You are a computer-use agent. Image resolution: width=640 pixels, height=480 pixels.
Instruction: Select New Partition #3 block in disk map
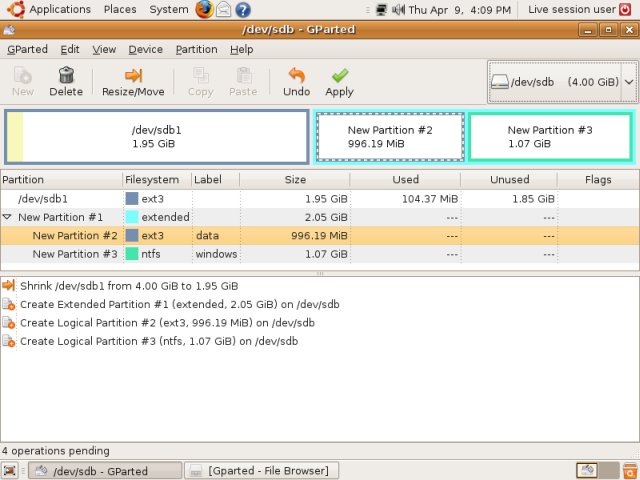point(550,137)
